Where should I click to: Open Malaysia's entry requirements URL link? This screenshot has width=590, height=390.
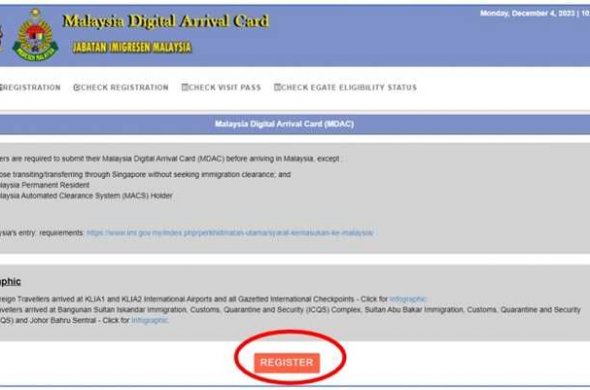point(230,233)
